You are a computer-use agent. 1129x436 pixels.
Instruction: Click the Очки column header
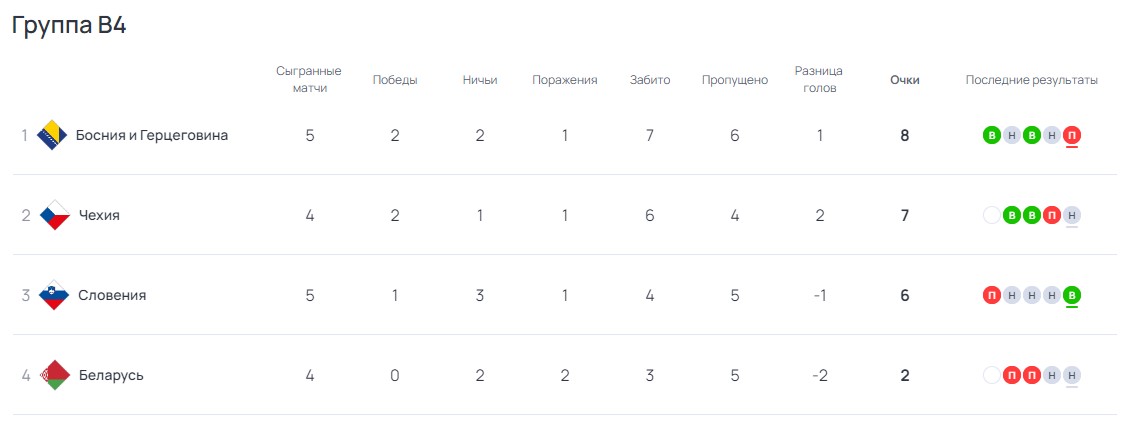[x=905, y=80]
